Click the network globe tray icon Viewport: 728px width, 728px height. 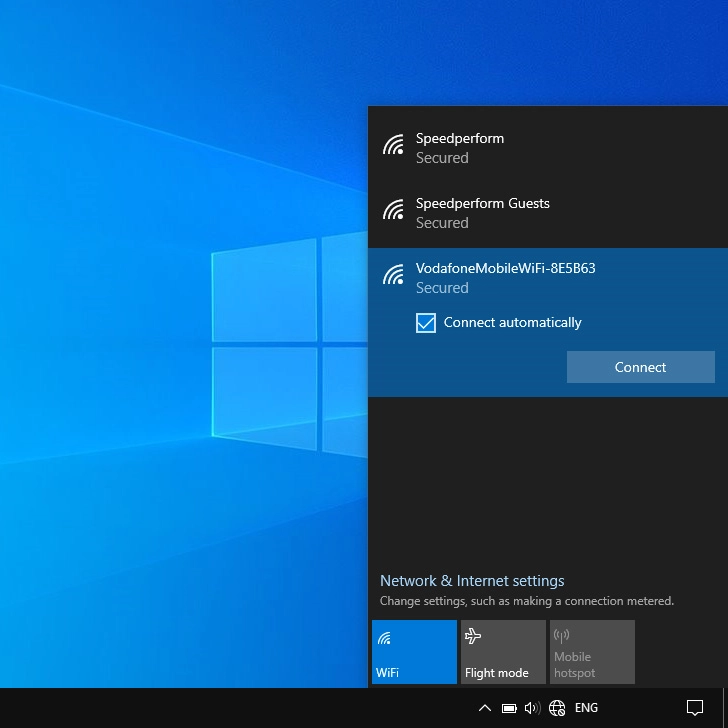[557, 708]
